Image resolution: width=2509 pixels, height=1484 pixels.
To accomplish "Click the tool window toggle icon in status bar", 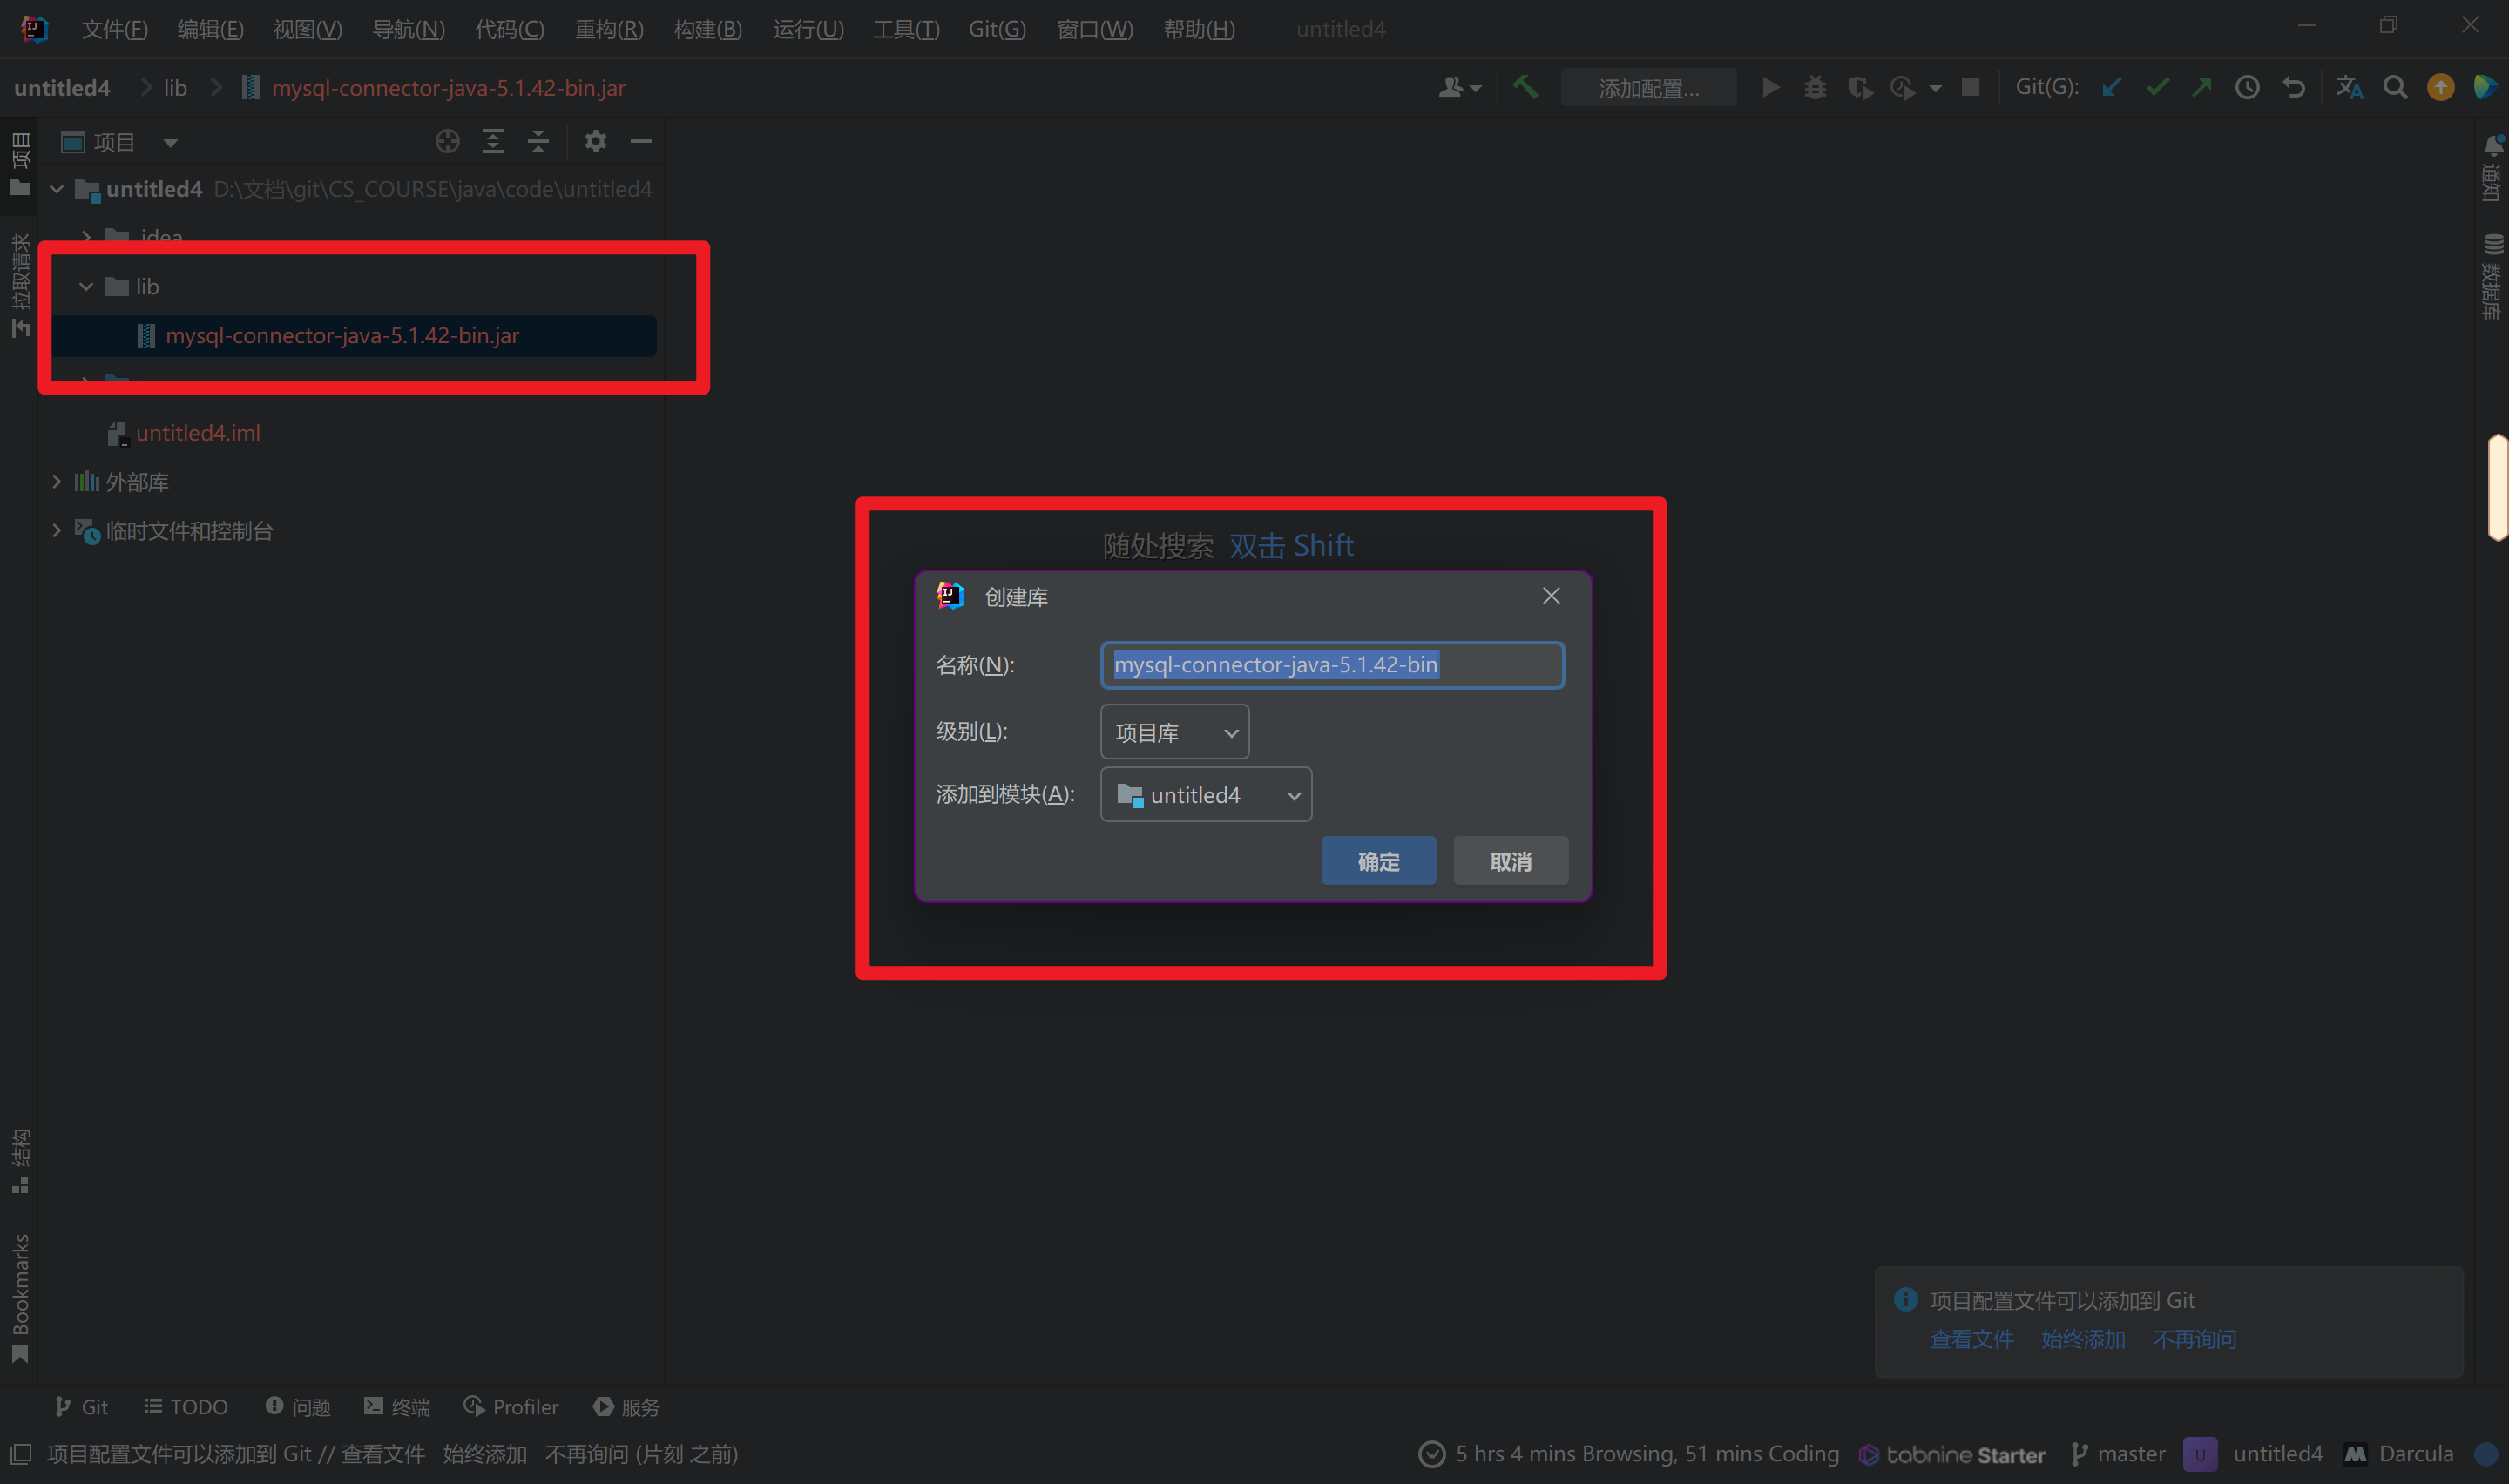I will (x=20, y=1453).
